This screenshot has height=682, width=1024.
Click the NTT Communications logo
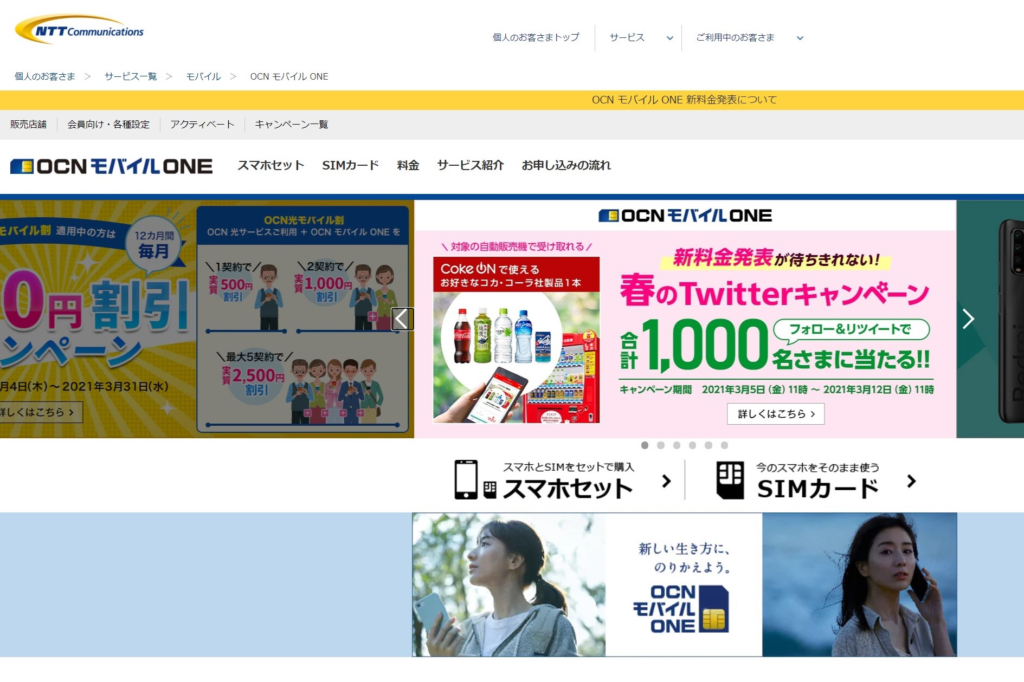click(x=79, y=30)
